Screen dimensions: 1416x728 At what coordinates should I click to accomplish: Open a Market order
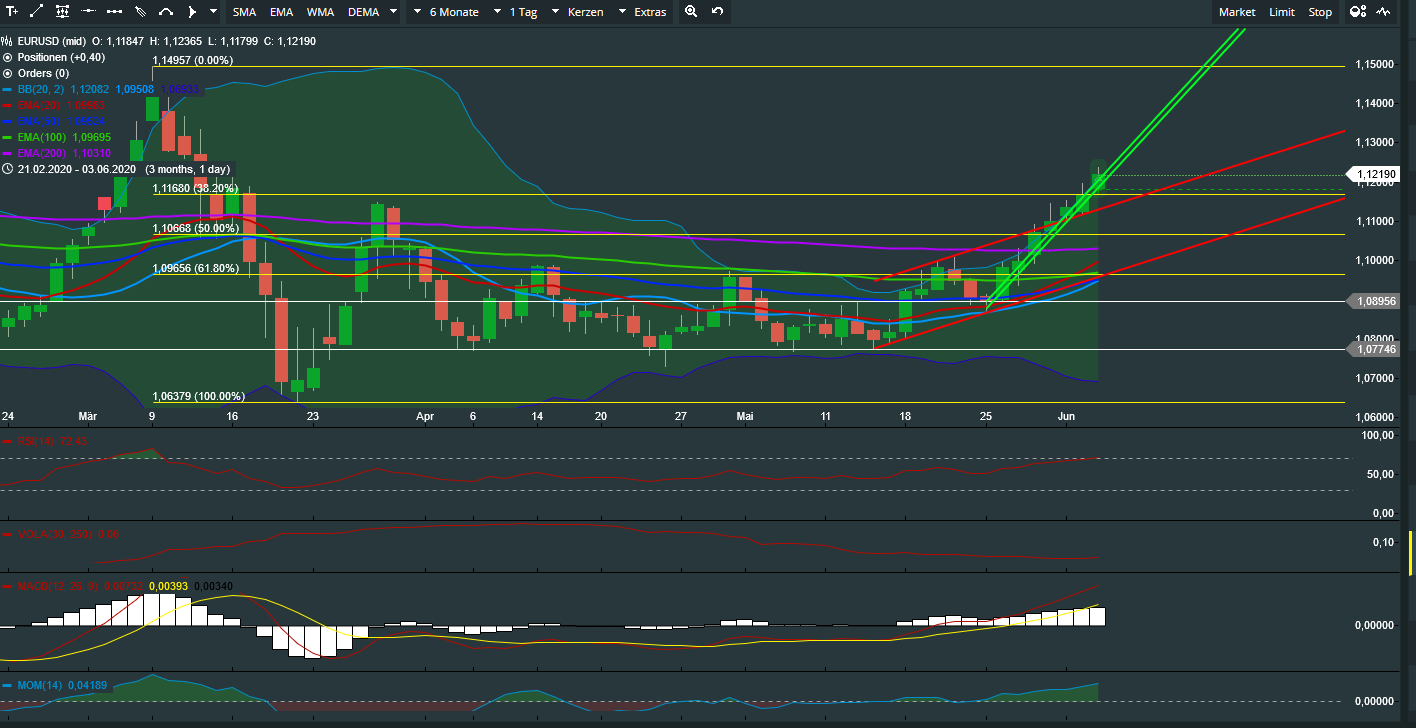coord(1237,12)
